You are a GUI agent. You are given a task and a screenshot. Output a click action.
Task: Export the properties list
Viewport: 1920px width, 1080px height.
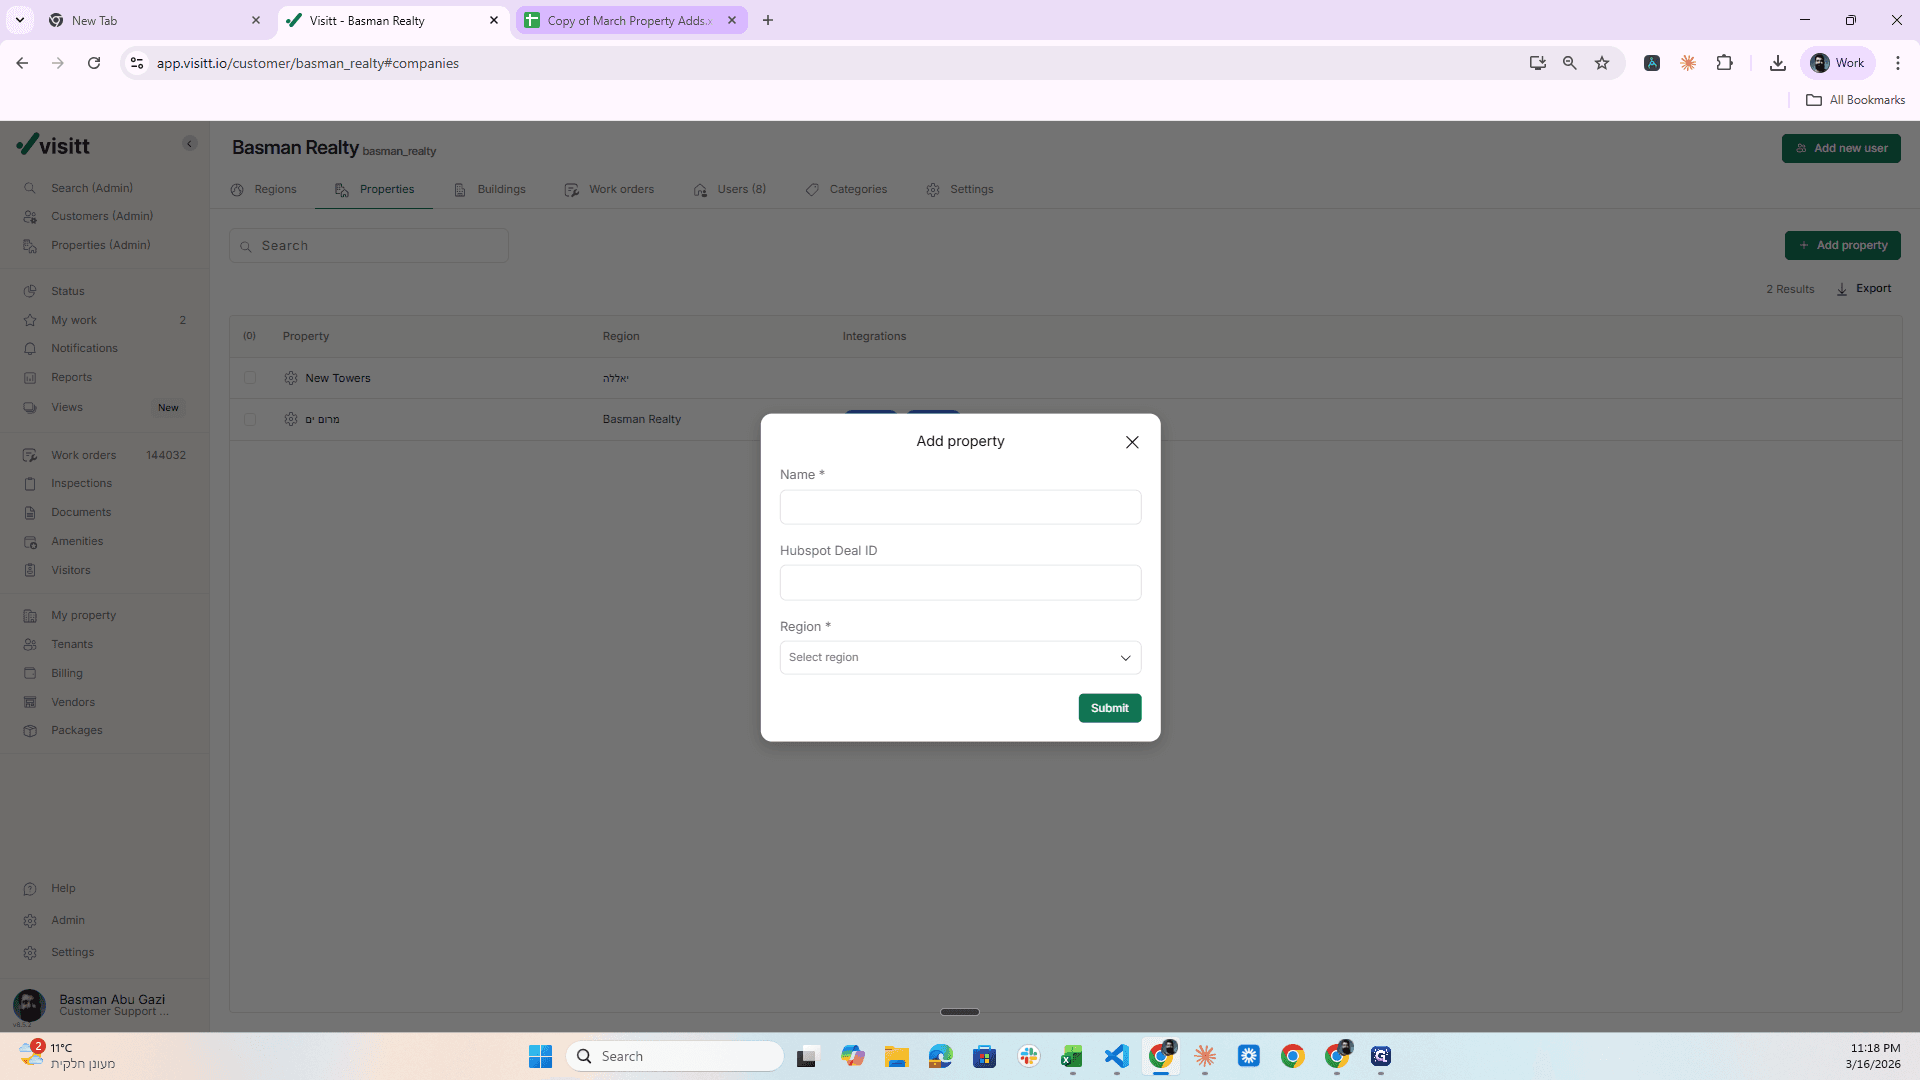tap(1864, 289)
